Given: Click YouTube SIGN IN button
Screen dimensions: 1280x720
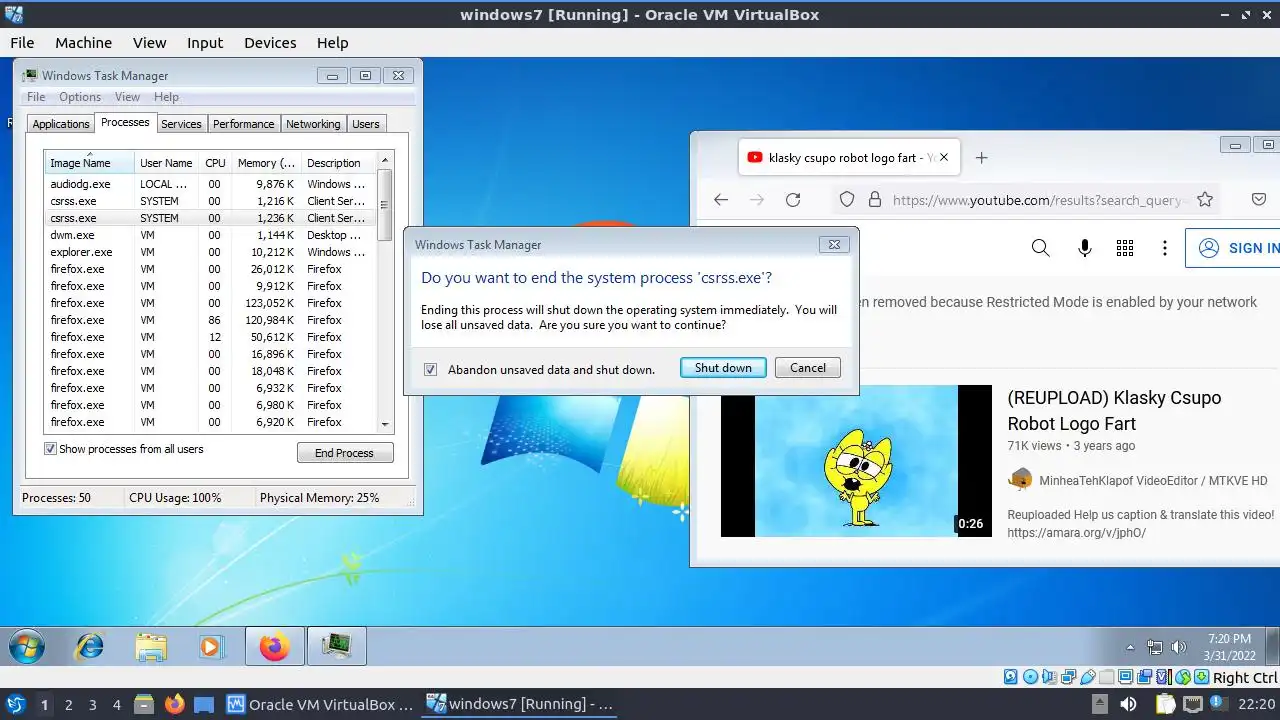Looking at the screenshot, I should pyautogui.click(x=1234, y=248).
